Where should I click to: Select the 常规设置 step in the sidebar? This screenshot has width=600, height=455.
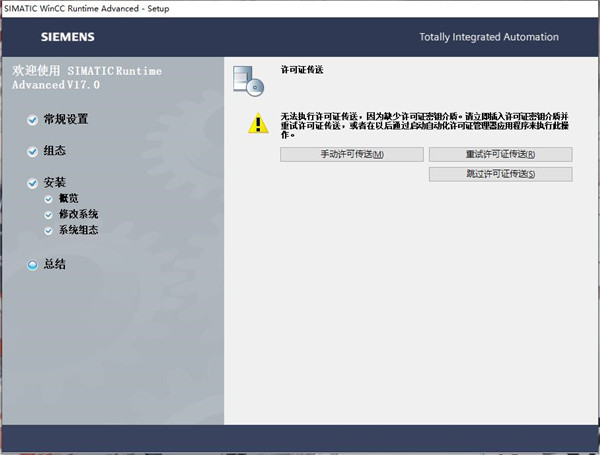pos(66,119)
